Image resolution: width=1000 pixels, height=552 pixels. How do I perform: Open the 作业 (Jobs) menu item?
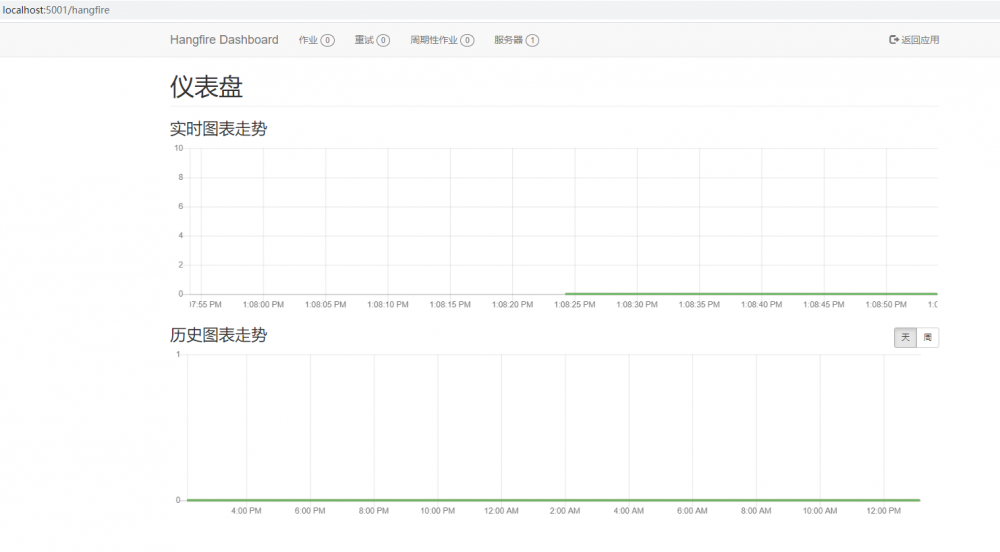click(316, 40)
